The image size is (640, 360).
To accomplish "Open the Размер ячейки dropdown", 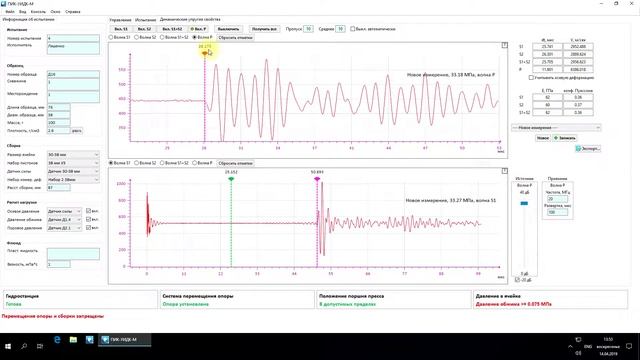I will pyautogui.click(x=73, y=155).
